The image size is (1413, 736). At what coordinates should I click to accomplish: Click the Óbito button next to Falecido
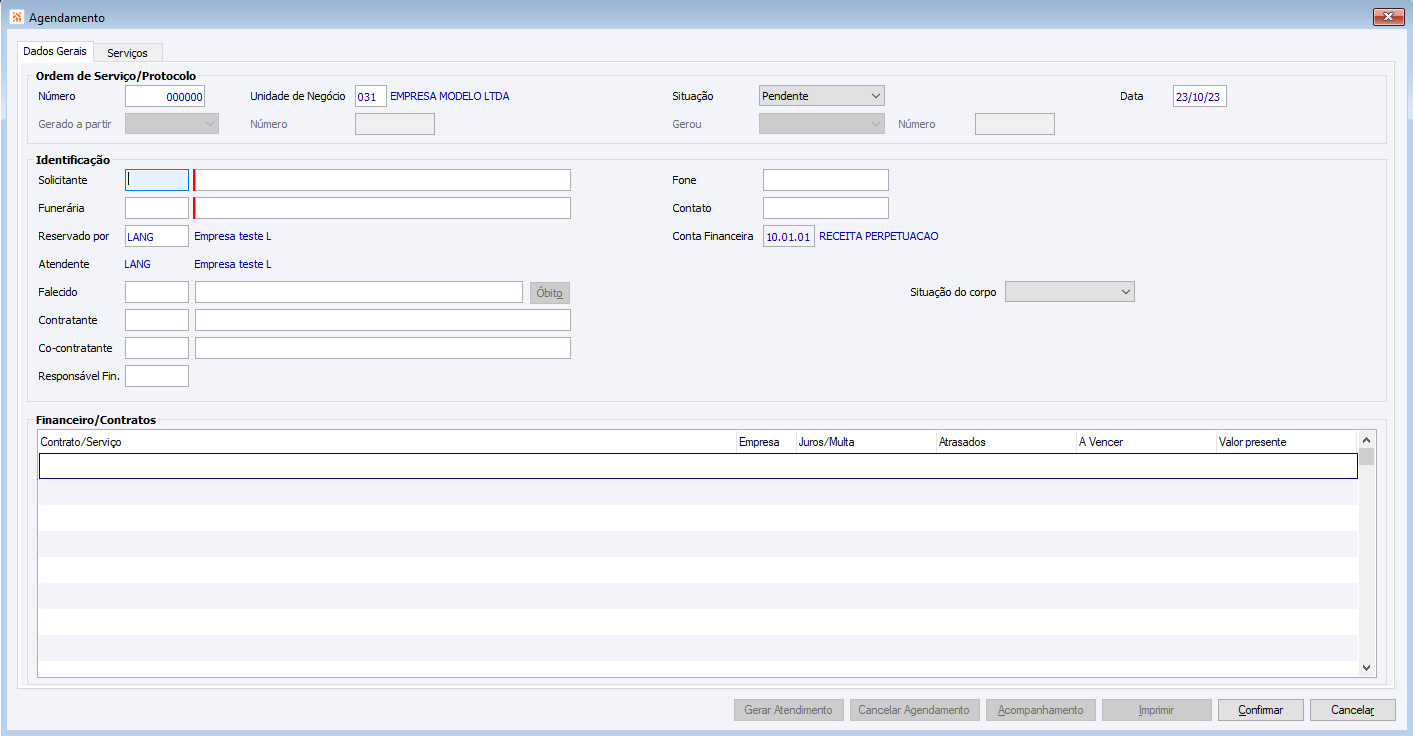(x=550, y=293)
